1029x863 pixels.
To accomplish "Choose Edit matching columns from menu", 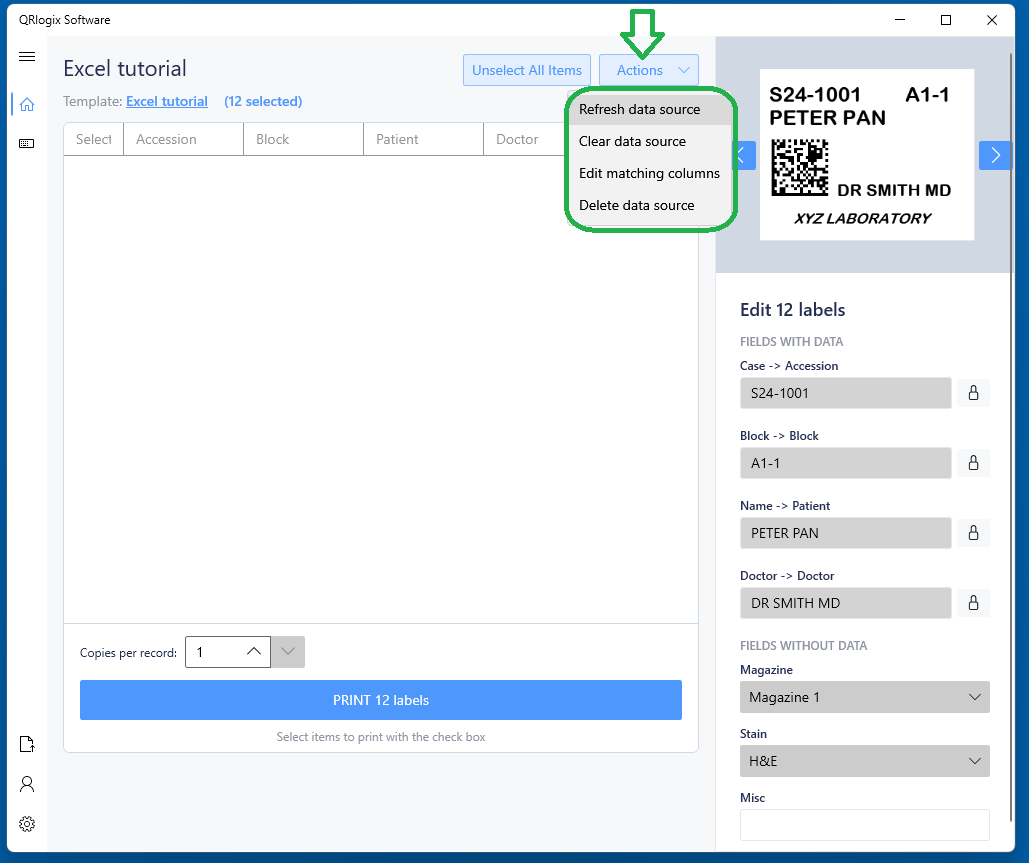I will pos(649,173).
